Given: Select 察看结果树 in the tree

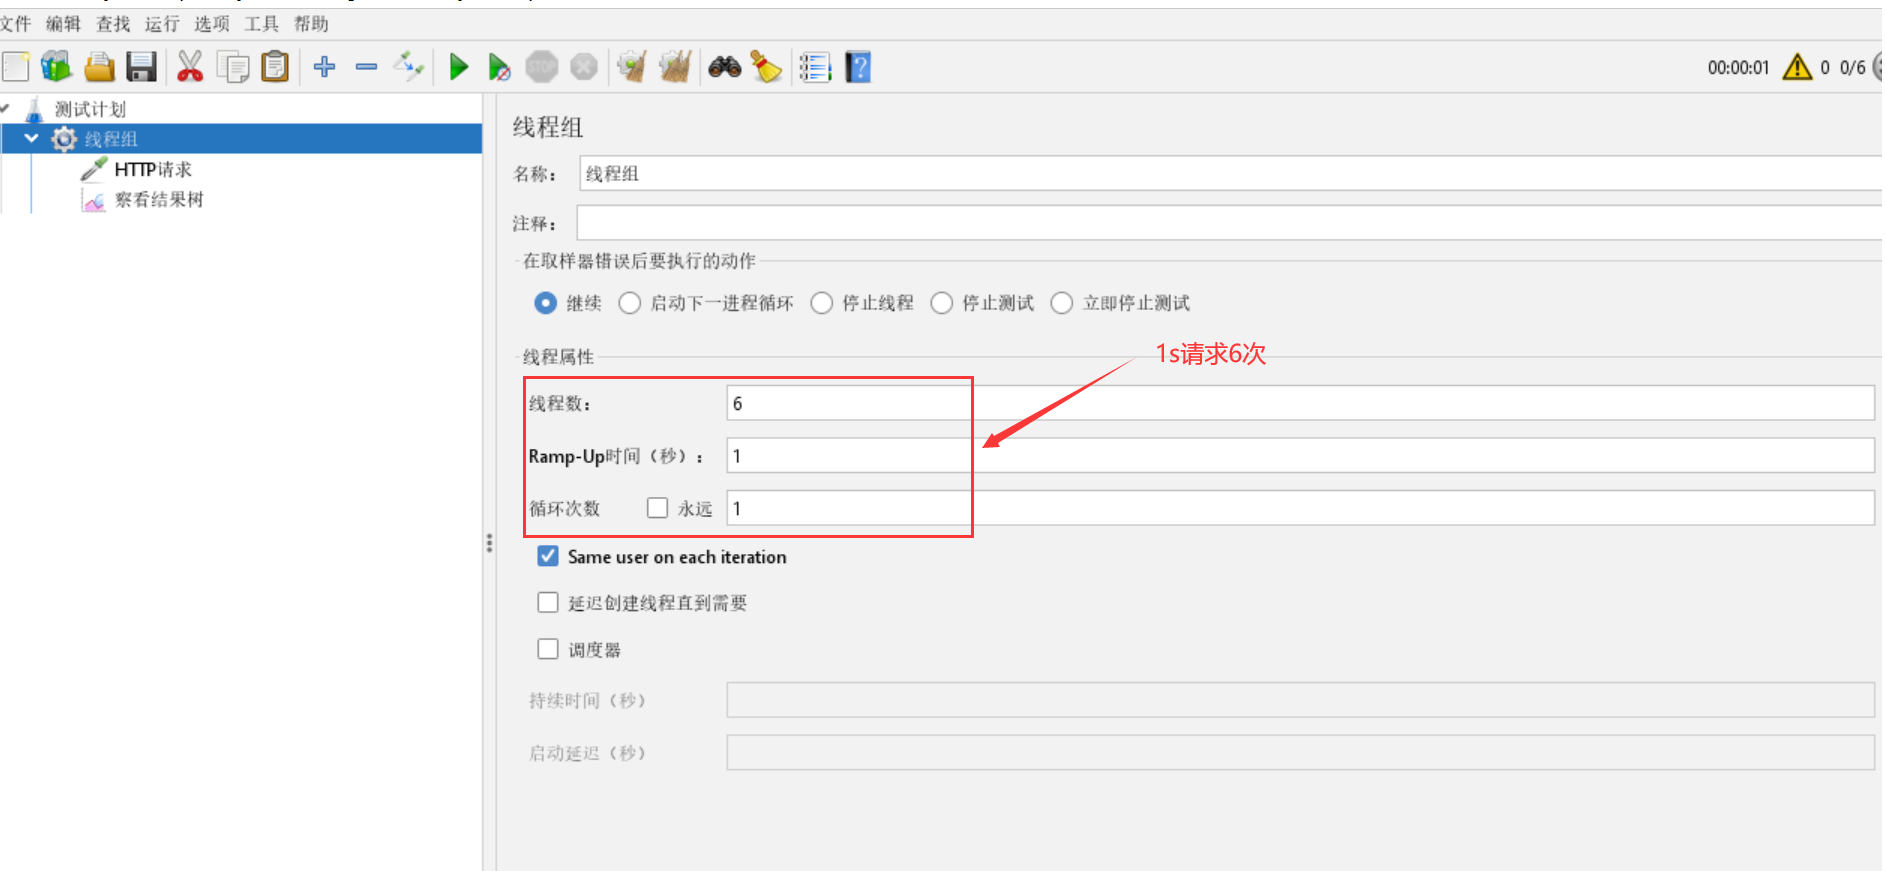Looking at the screenshot, I should [x=159, y=199].
